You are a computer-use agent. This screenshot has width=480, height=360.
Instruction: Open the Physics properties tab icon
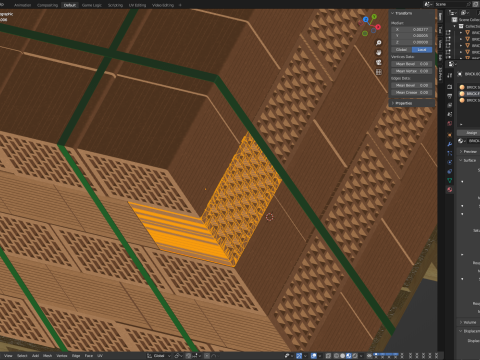click(x=450, y=162)
